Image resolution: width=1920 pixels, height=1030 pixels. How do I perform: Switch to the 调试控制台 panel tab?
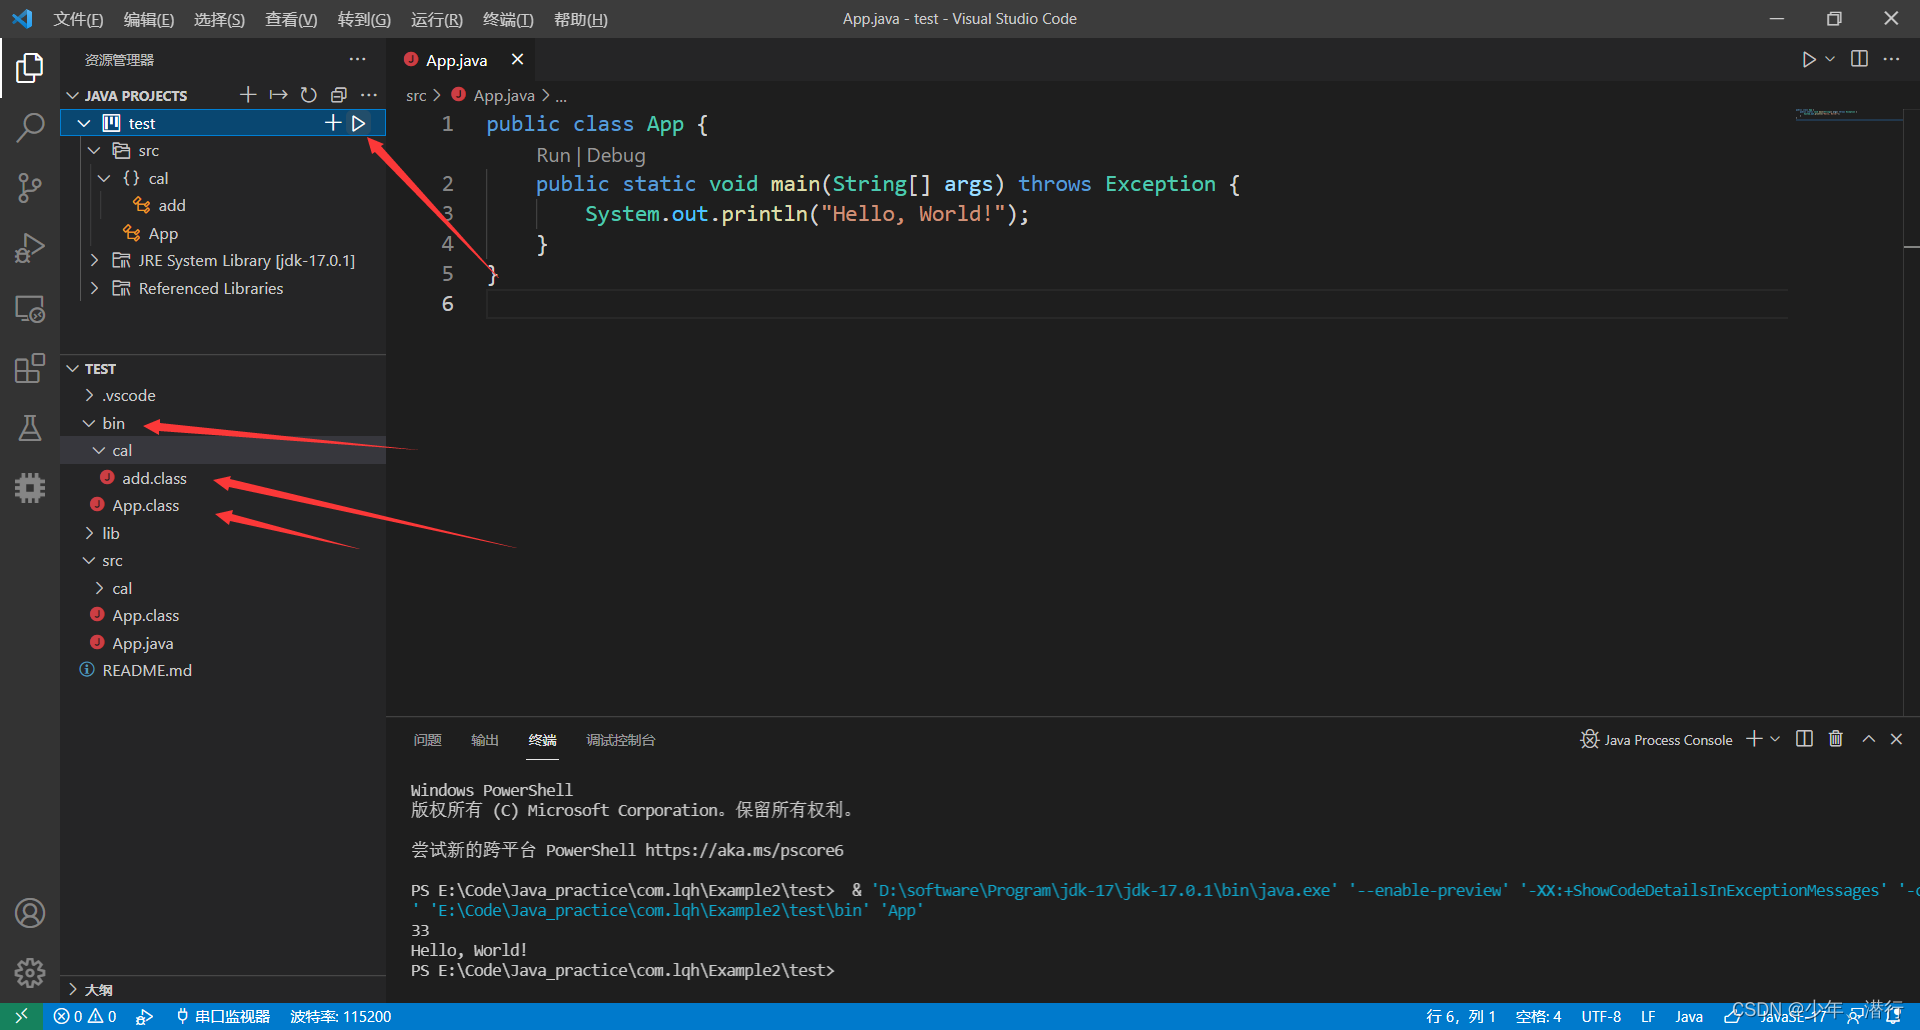[x=620, y=740]
